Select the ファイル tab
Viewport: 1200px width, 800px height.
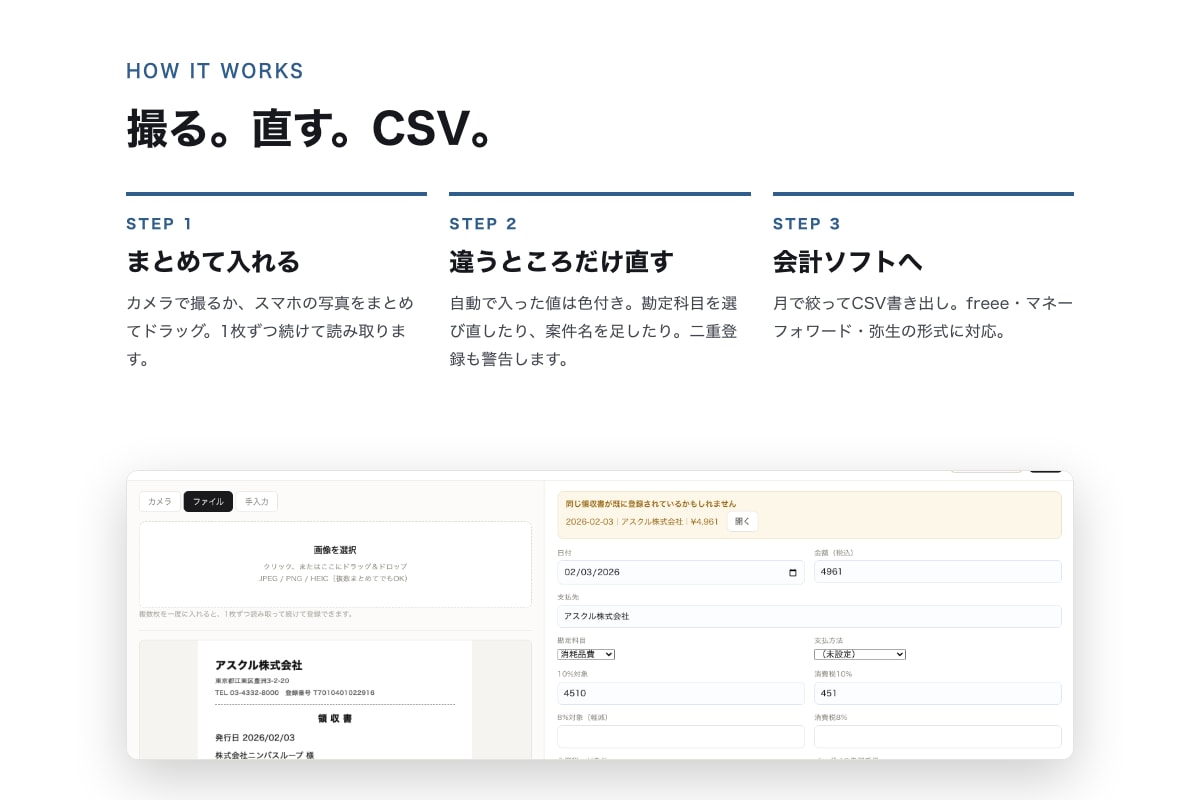tap(208, 501)
